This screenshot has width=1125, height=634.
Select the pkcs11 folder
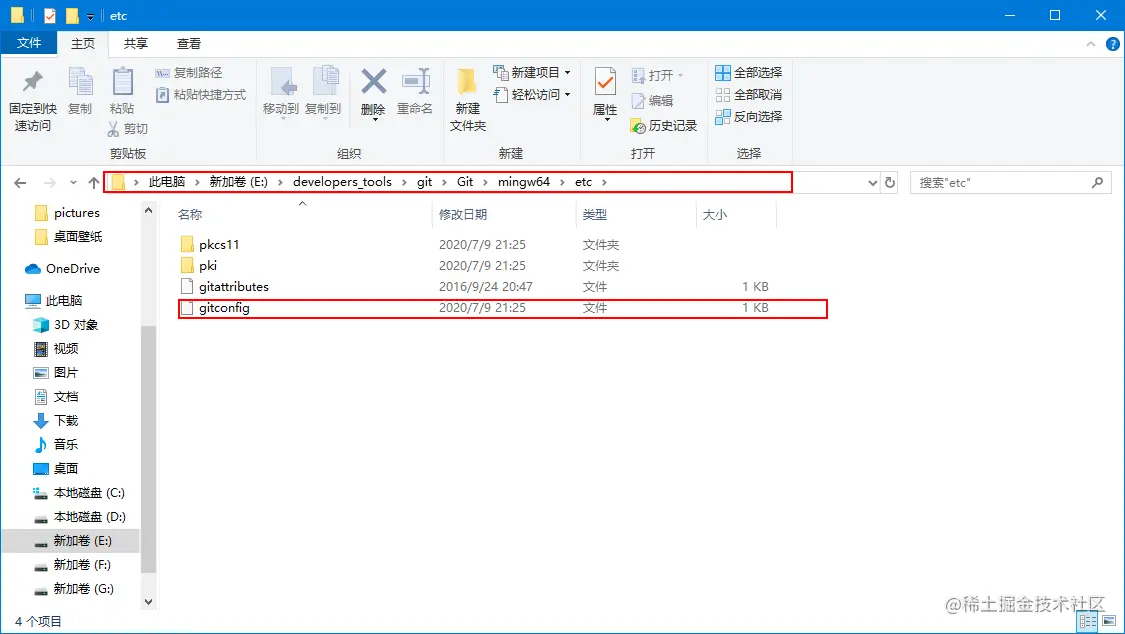pos(219,245)
